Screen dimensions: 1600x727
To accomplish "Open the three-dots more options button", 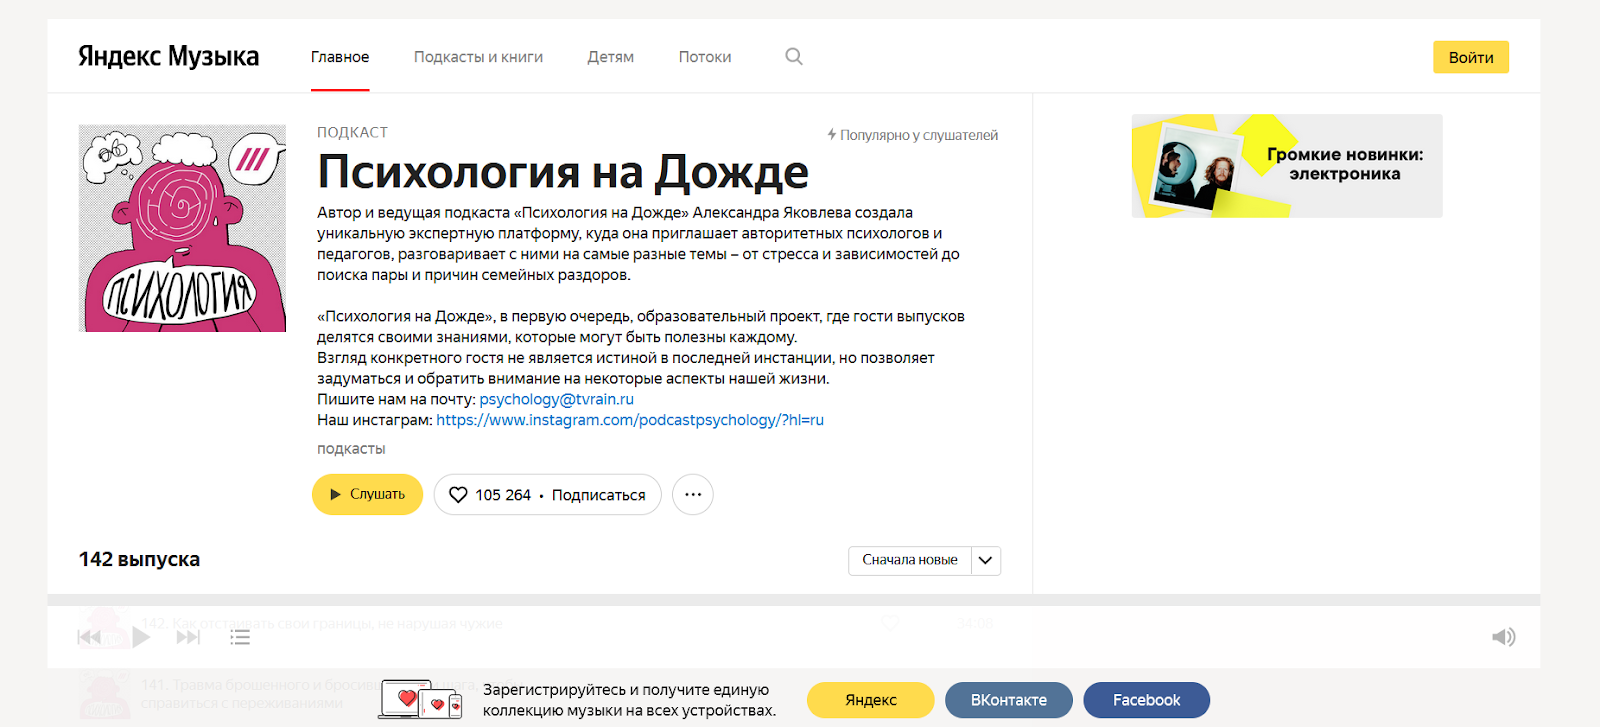I will pyautogui.click(x=693, y=494).
